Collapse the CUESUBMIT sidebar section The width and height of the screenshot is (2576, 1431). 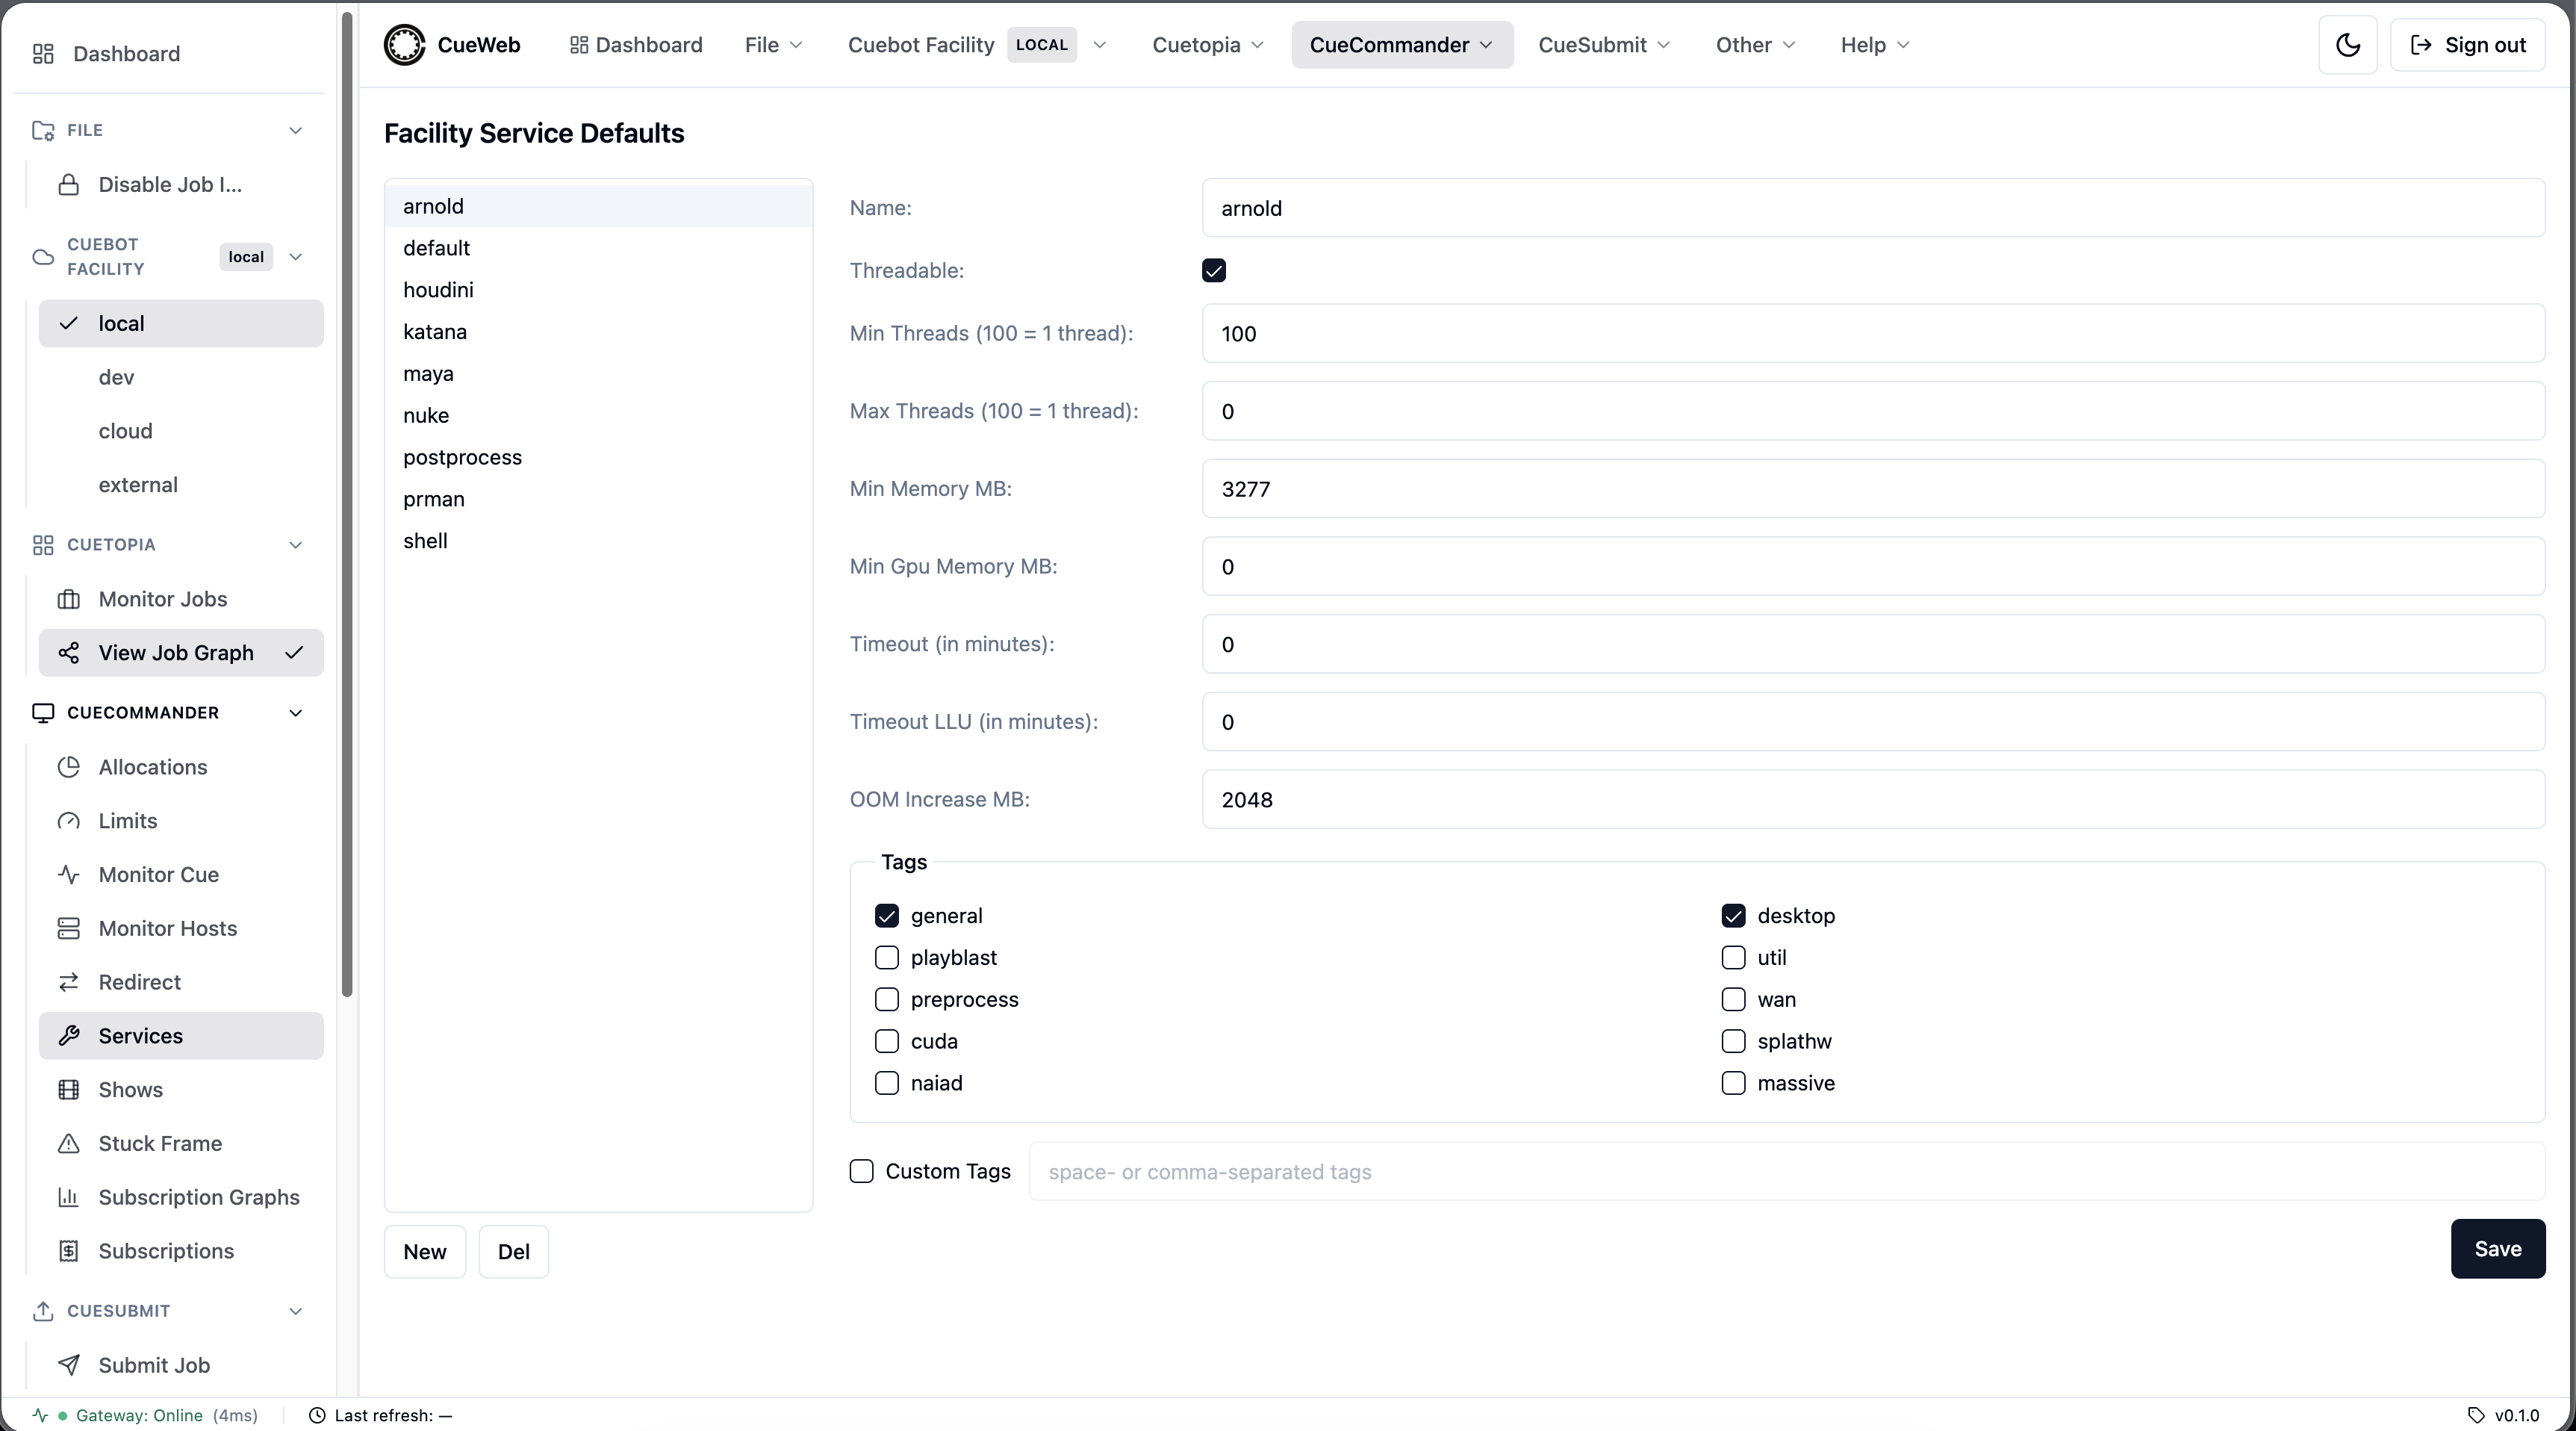pos(295,1311)
